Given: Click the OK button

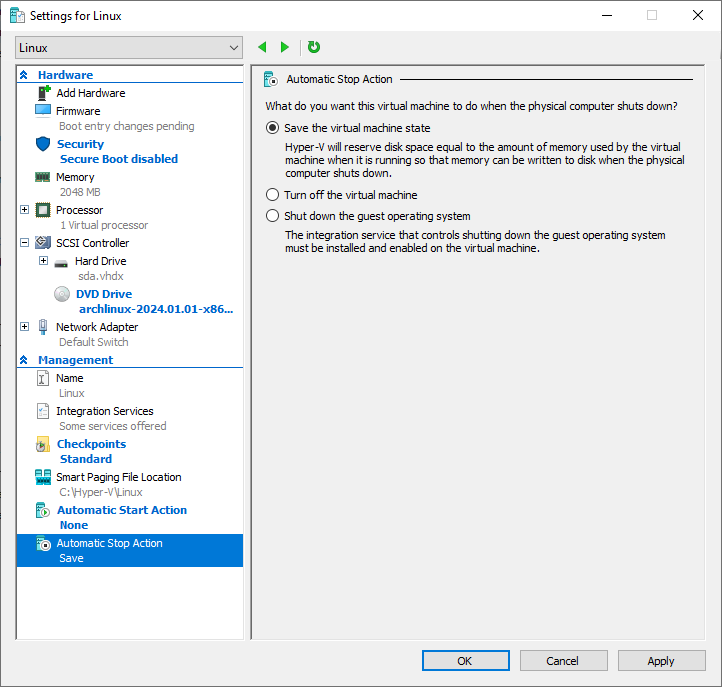Looking at the screenshot, I should pos(466,661).
